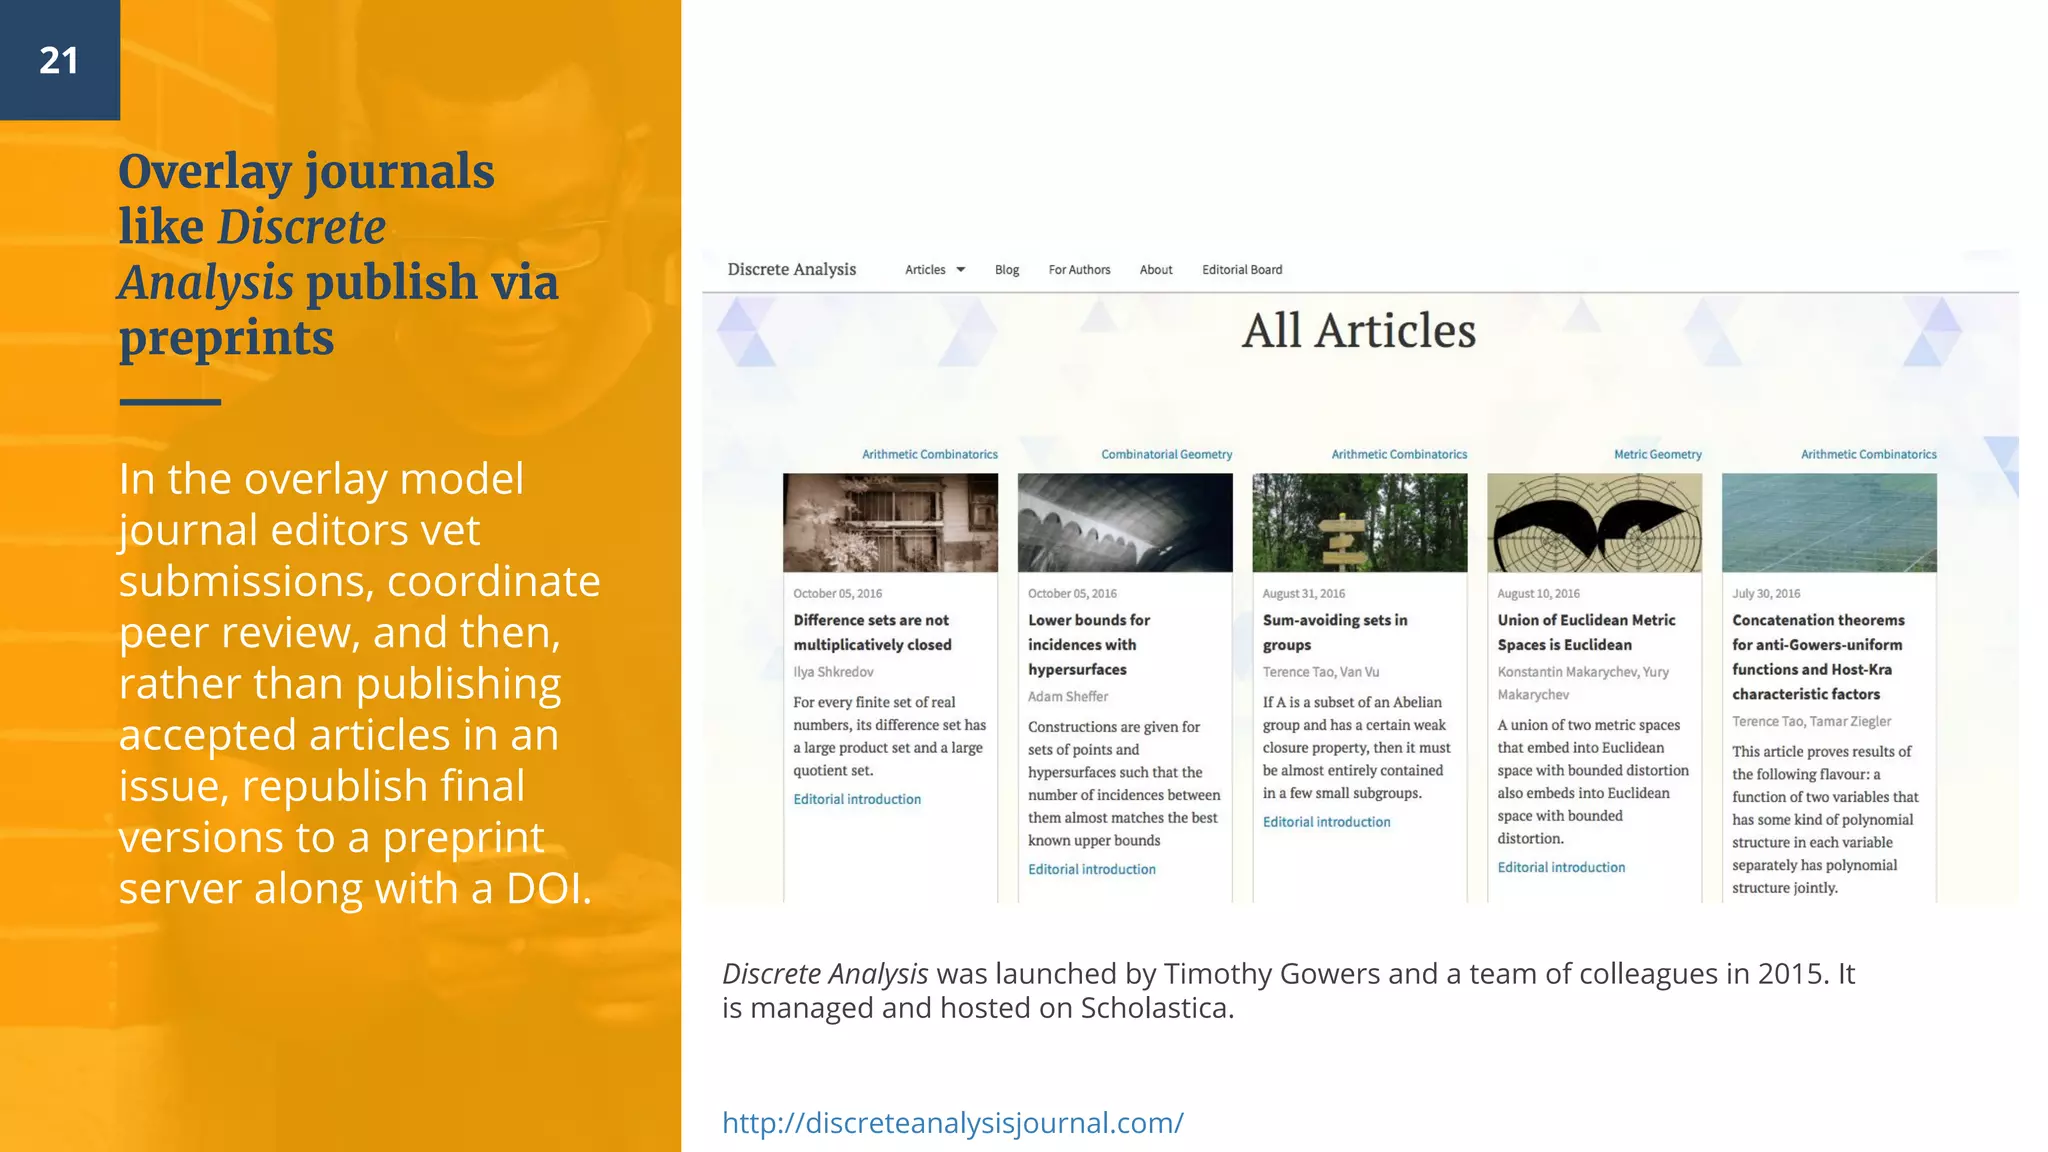Open the blue field article thumbnail
Screen dimensions: 2048x1152
pos(1829,523)
